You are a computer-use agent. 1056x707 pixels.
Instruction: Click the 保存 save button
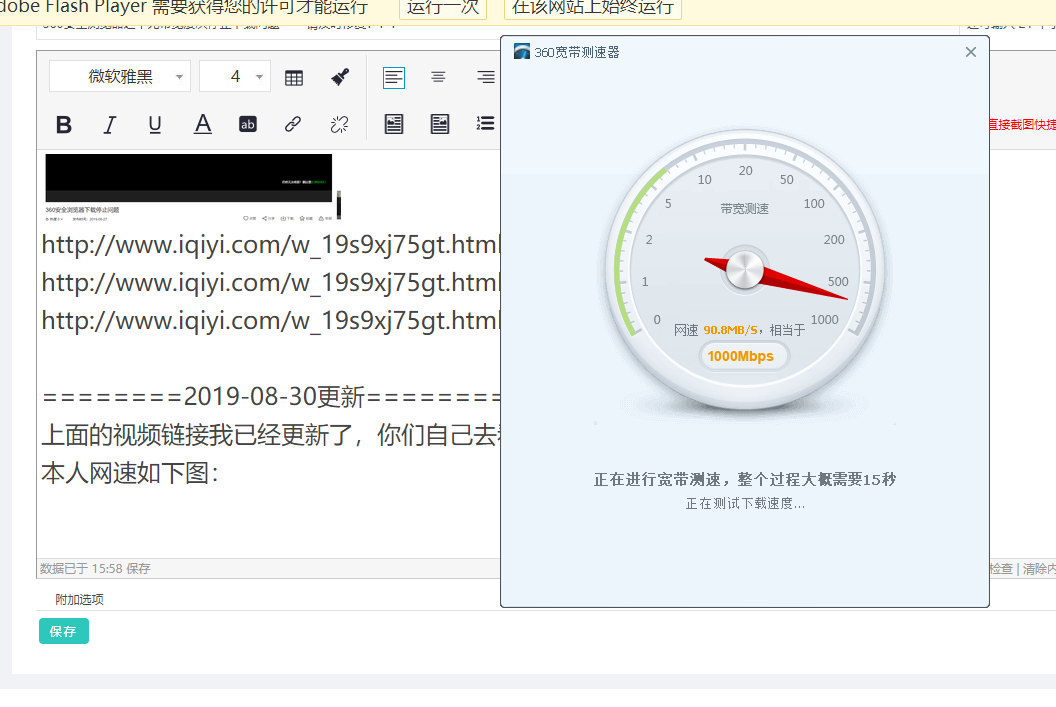tap(63, 632)
